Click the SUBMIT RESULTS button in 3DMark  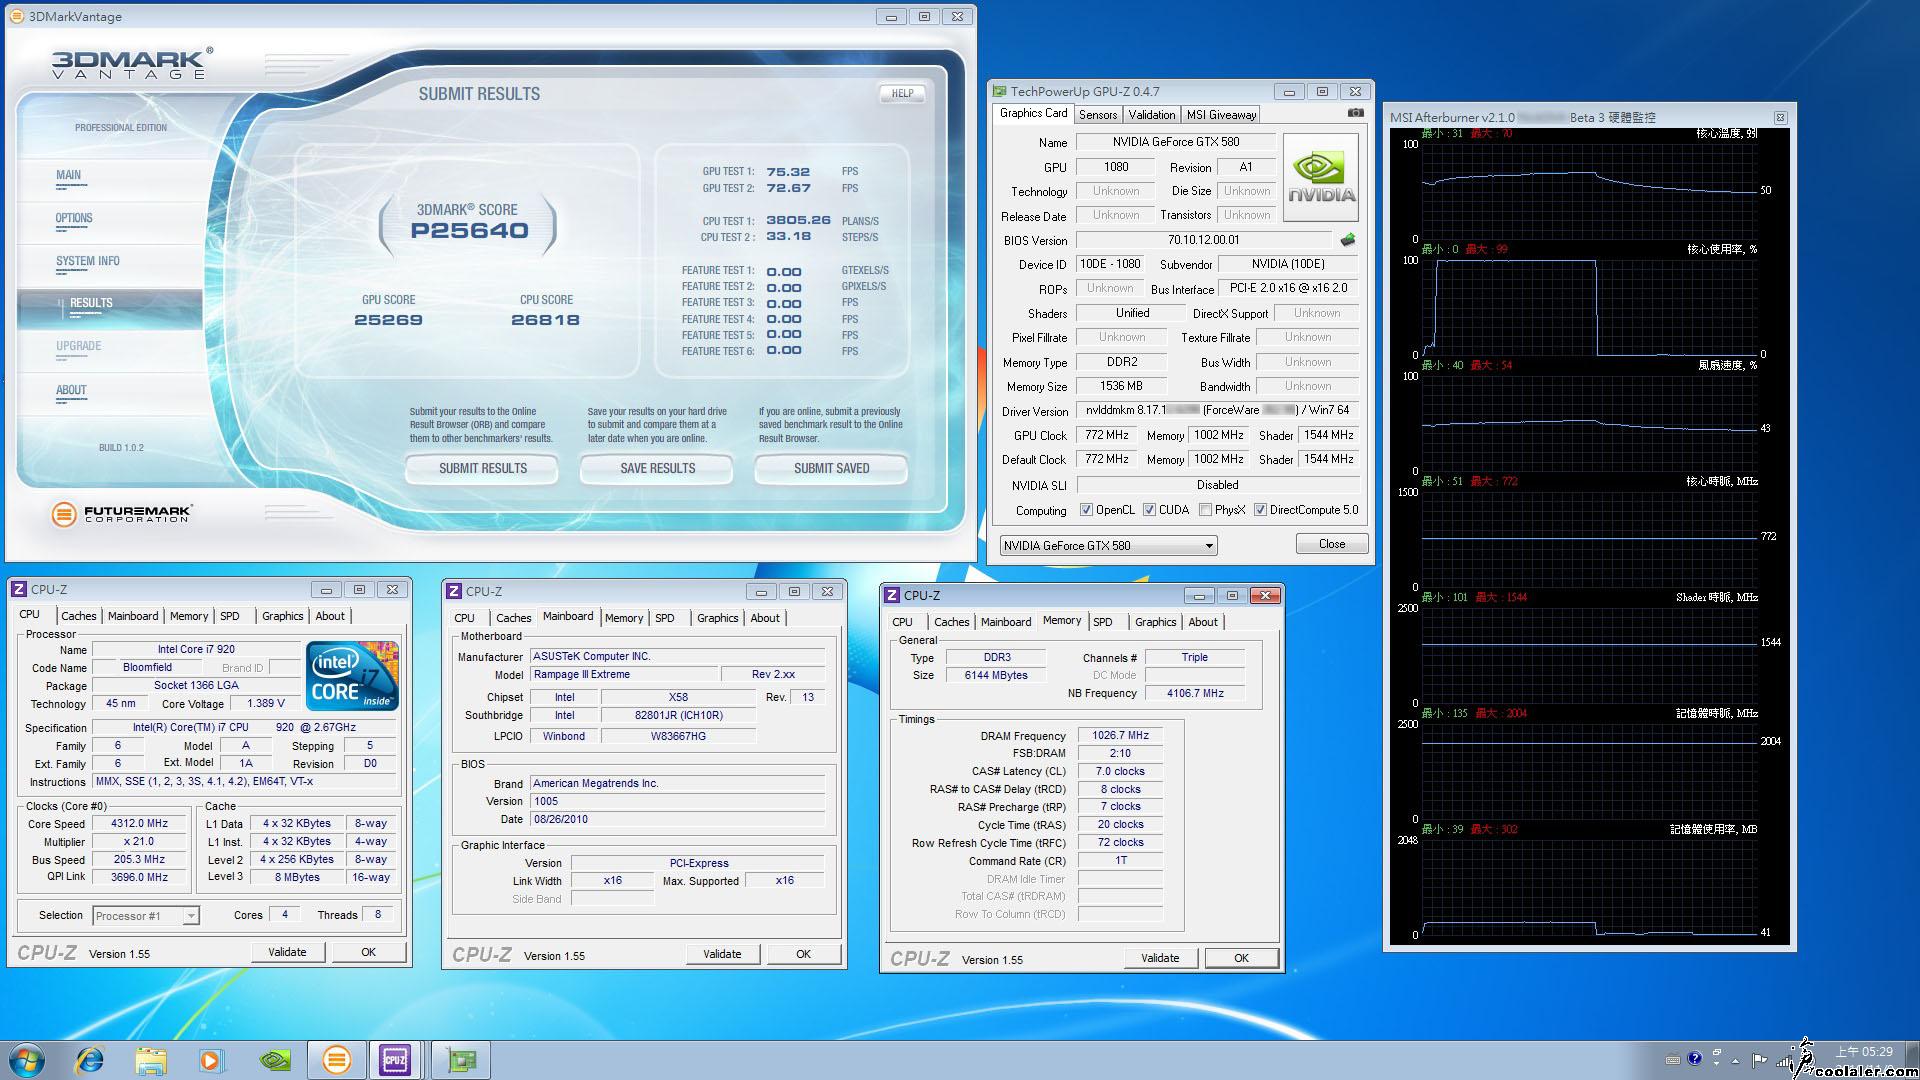pyautogui.click(x=483, y=468)
